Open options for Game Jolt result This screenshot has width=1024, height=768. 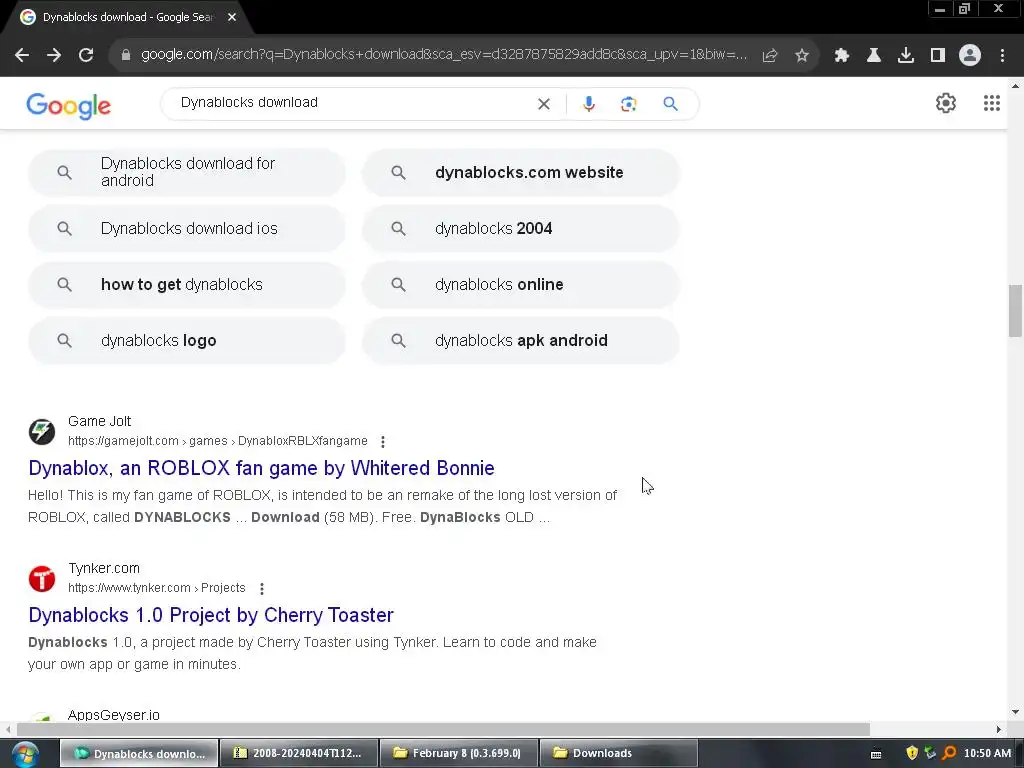click(383, 442)
